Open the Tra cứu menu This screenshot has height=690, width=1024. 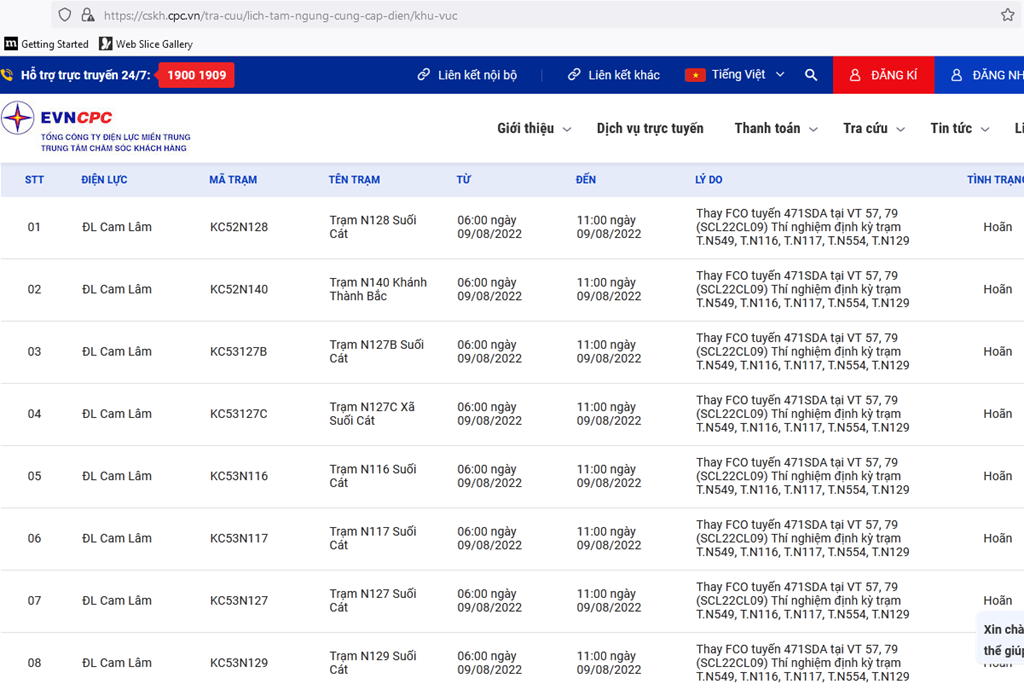point(873,128)
